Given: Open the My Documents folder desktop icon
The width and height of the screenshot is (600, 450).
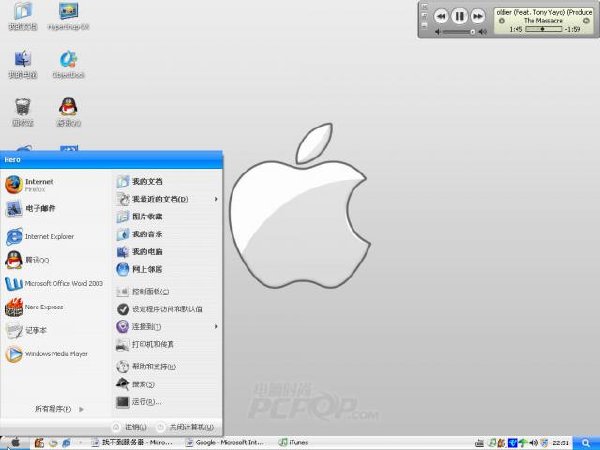Looking at the screenshot, I should [x=23, y=15].
